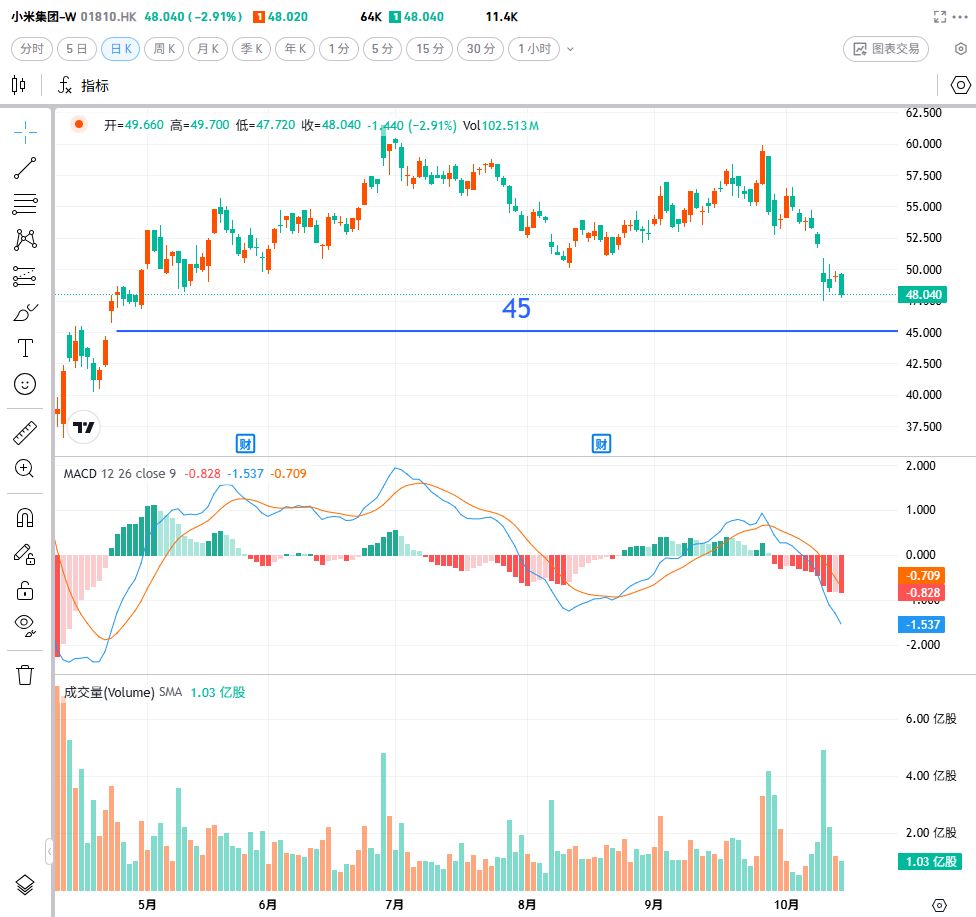Viewport: 976px width, 917px height.
Task: Select the trend line drawing tool
Action: coord(25,168)
